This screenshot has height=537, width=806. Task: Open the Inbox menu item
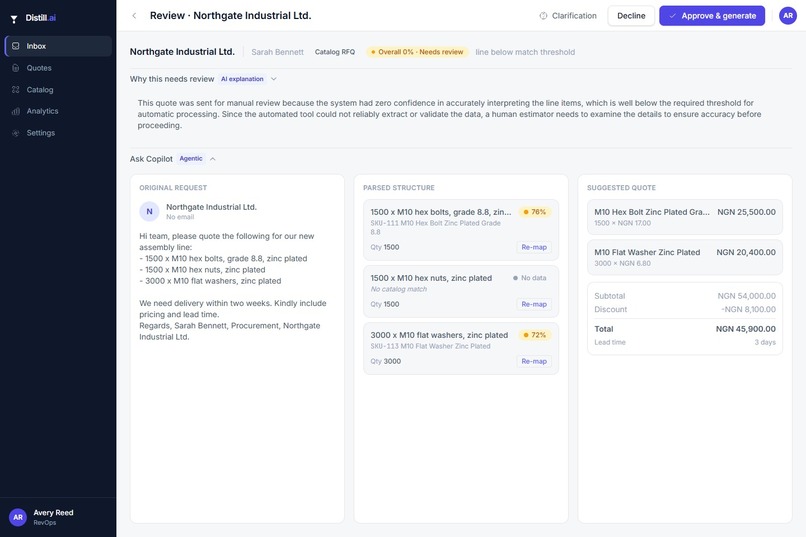point(58,46)
